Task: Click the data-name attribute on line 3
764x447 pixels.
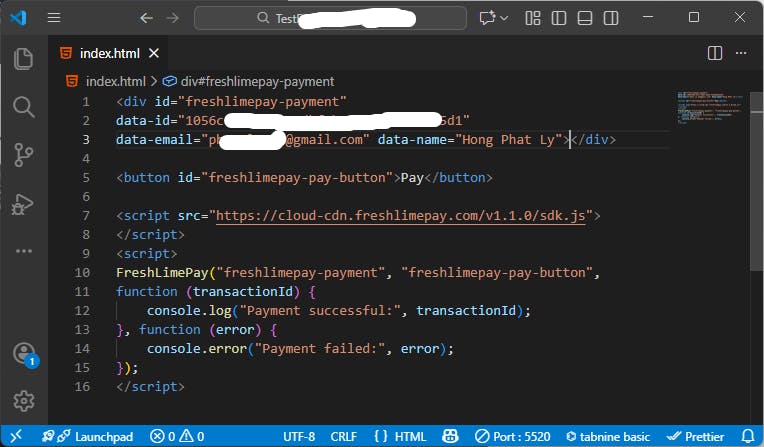Action: pyautogui.click(x=412, y=139)
